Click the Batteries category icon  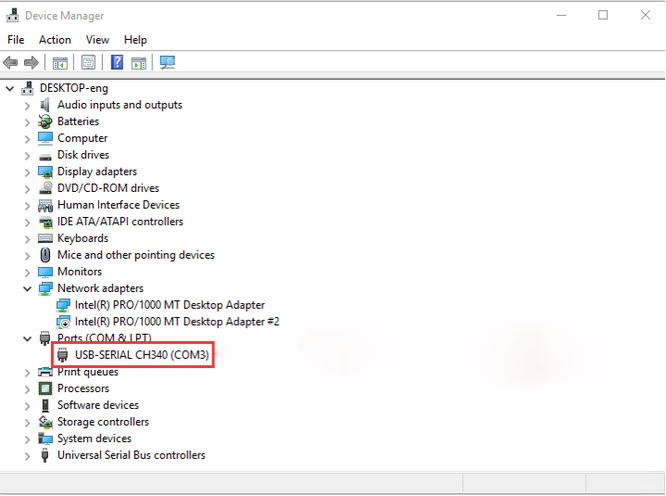[45, 121]
